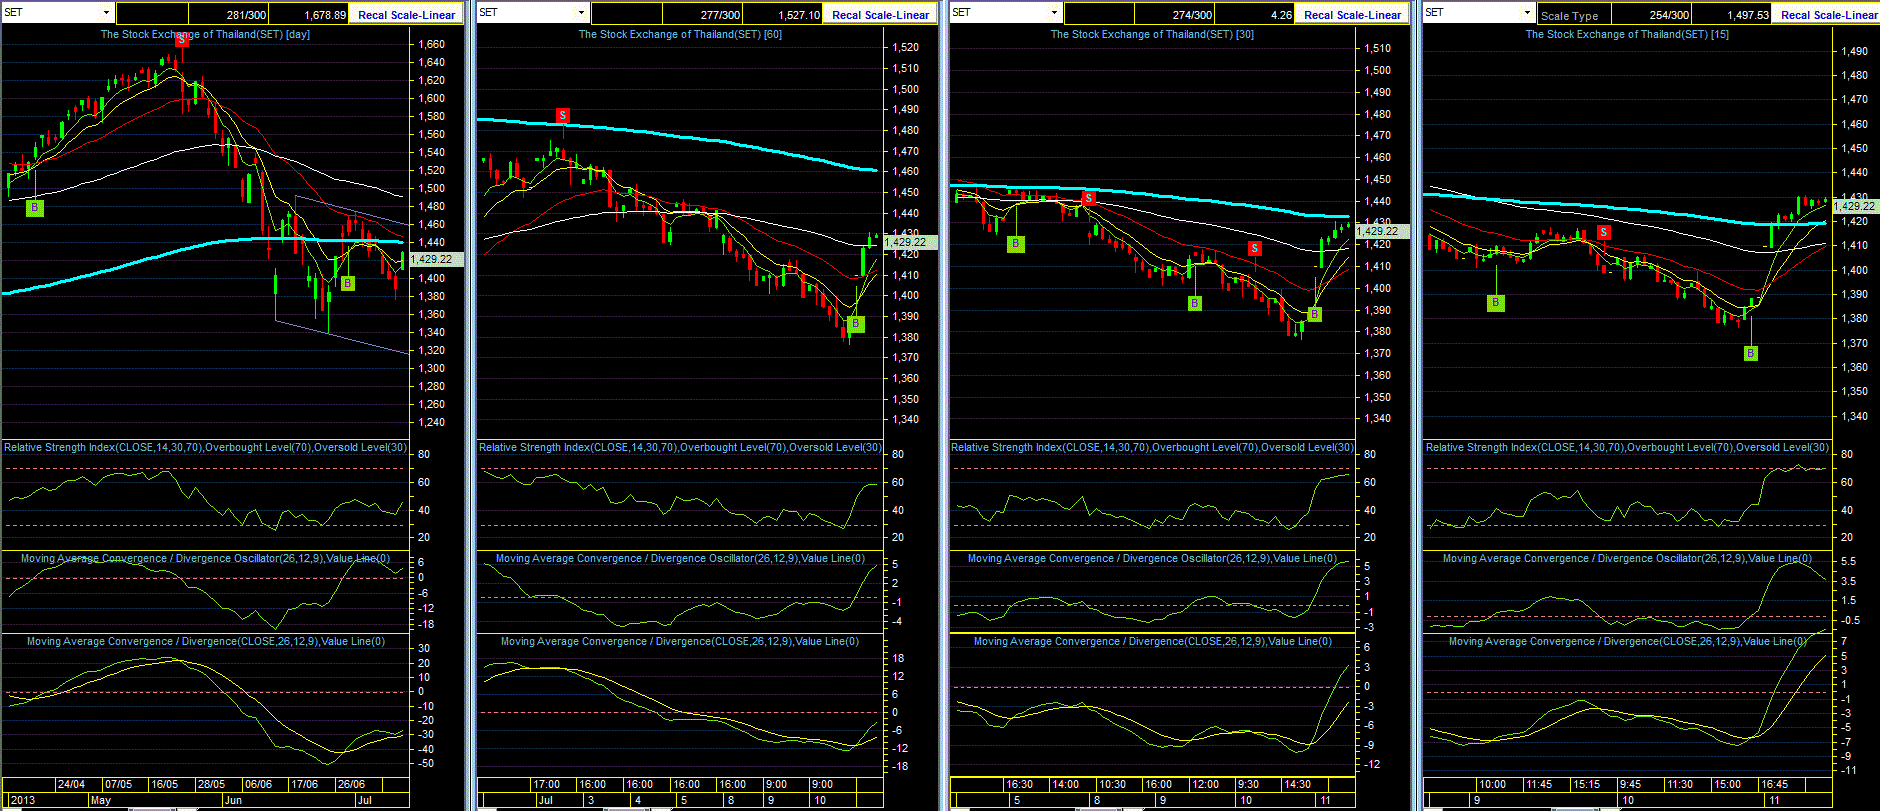Click the first sell marker on the 30-minute chart

1089,198
